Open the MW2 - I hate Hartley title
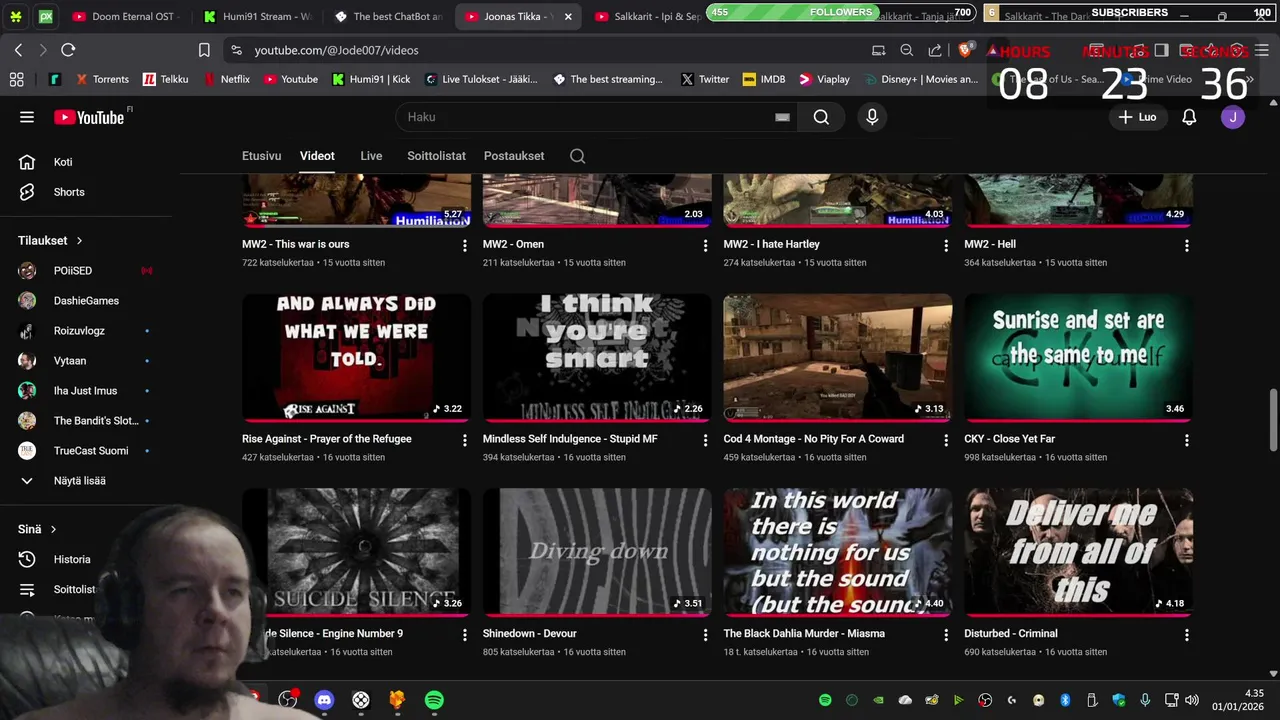The width and height of the screenshot is (1280, 720). pos(771,244)
